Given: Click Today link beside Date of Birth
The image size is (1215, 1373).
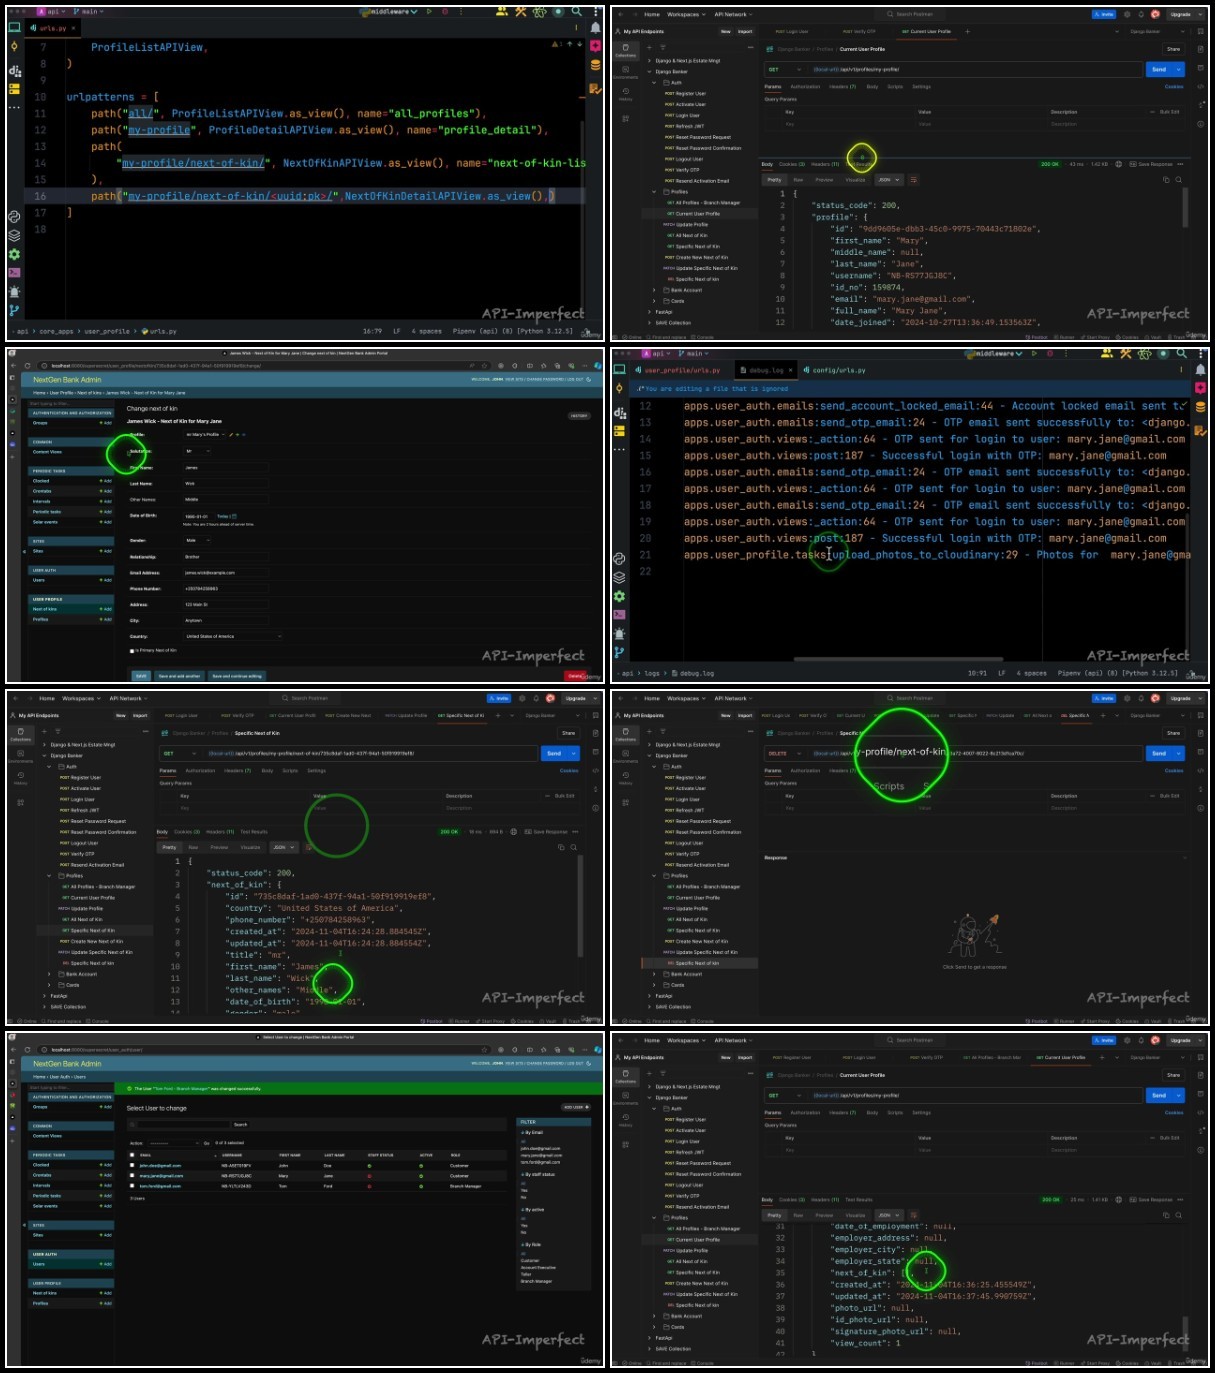Looking at the screenshot, I should point(223,516).
